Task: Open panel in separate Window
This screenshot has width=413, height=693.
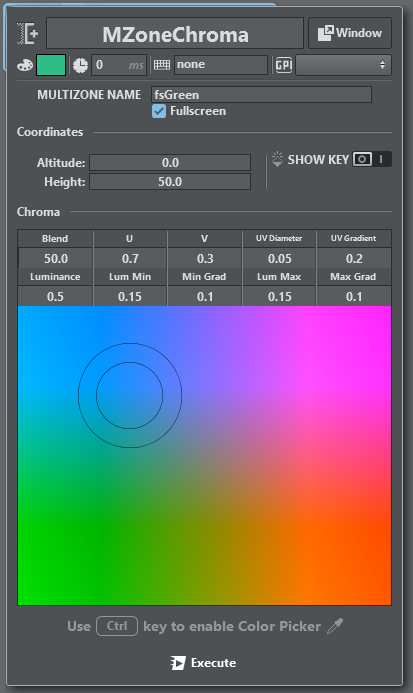Action: 350,33
